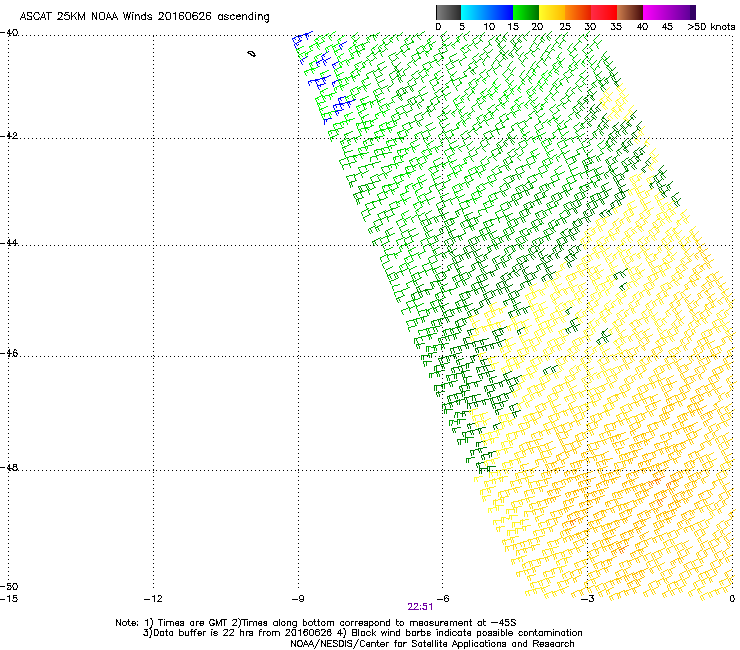Click the longitude label '-12'

click(153, 599)
